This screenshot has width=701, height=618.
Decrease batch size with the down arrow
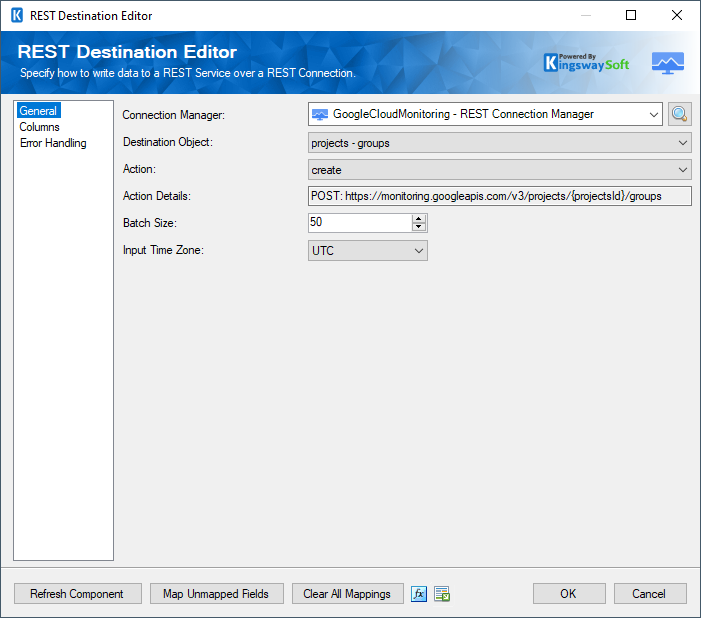click(x=418, y=227)
